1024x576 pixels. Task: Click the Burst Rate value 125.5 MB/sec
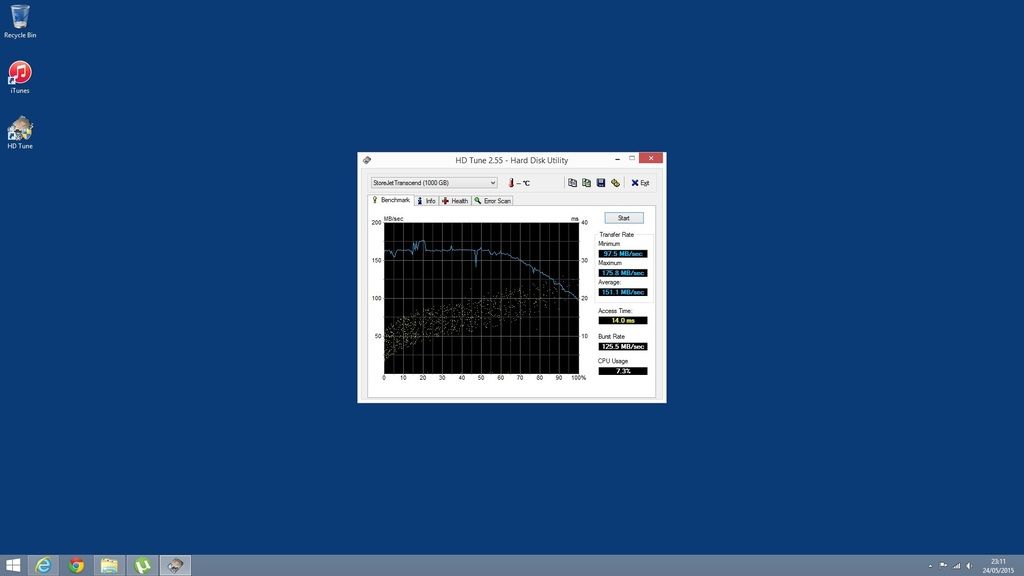coord(623,347)
